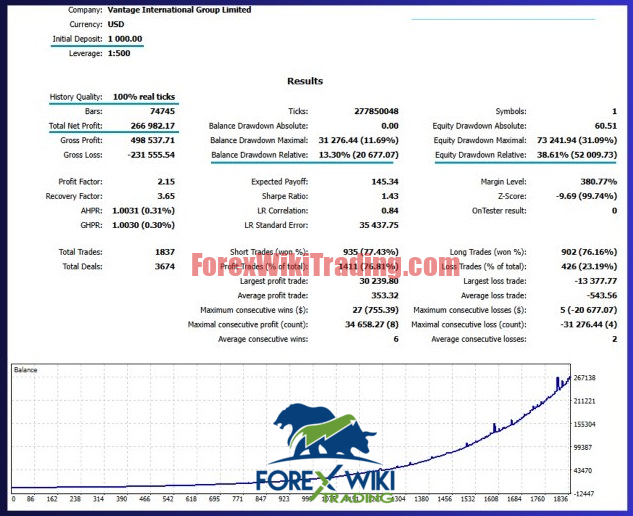Image resolution: width=633 pixels, height=516 pixels.
Task: Click Z-Score value -9.69 (99.74%)
Action: (x=586, y=196)
